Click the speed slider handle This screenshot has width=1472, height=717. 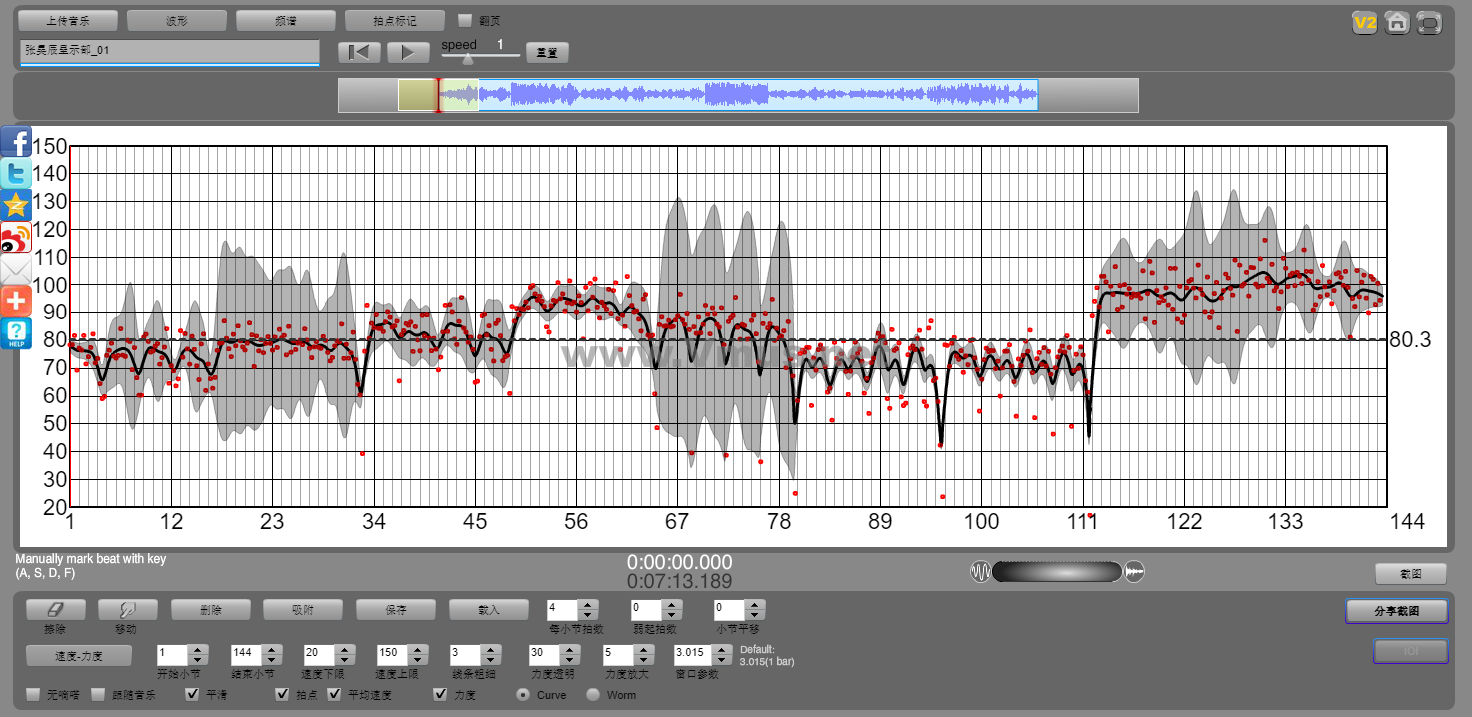(466, 58)
